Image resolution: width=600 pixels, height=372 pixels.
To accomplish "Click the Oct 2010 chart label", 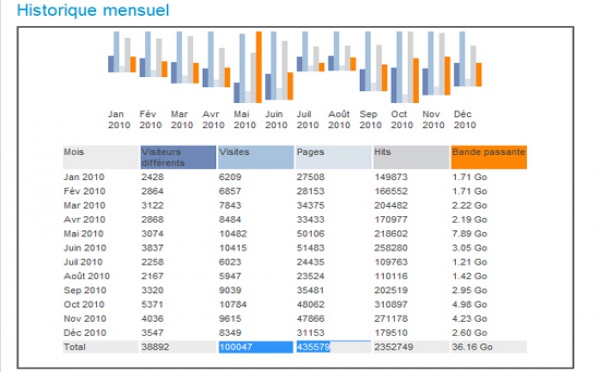I will [401, 119].
